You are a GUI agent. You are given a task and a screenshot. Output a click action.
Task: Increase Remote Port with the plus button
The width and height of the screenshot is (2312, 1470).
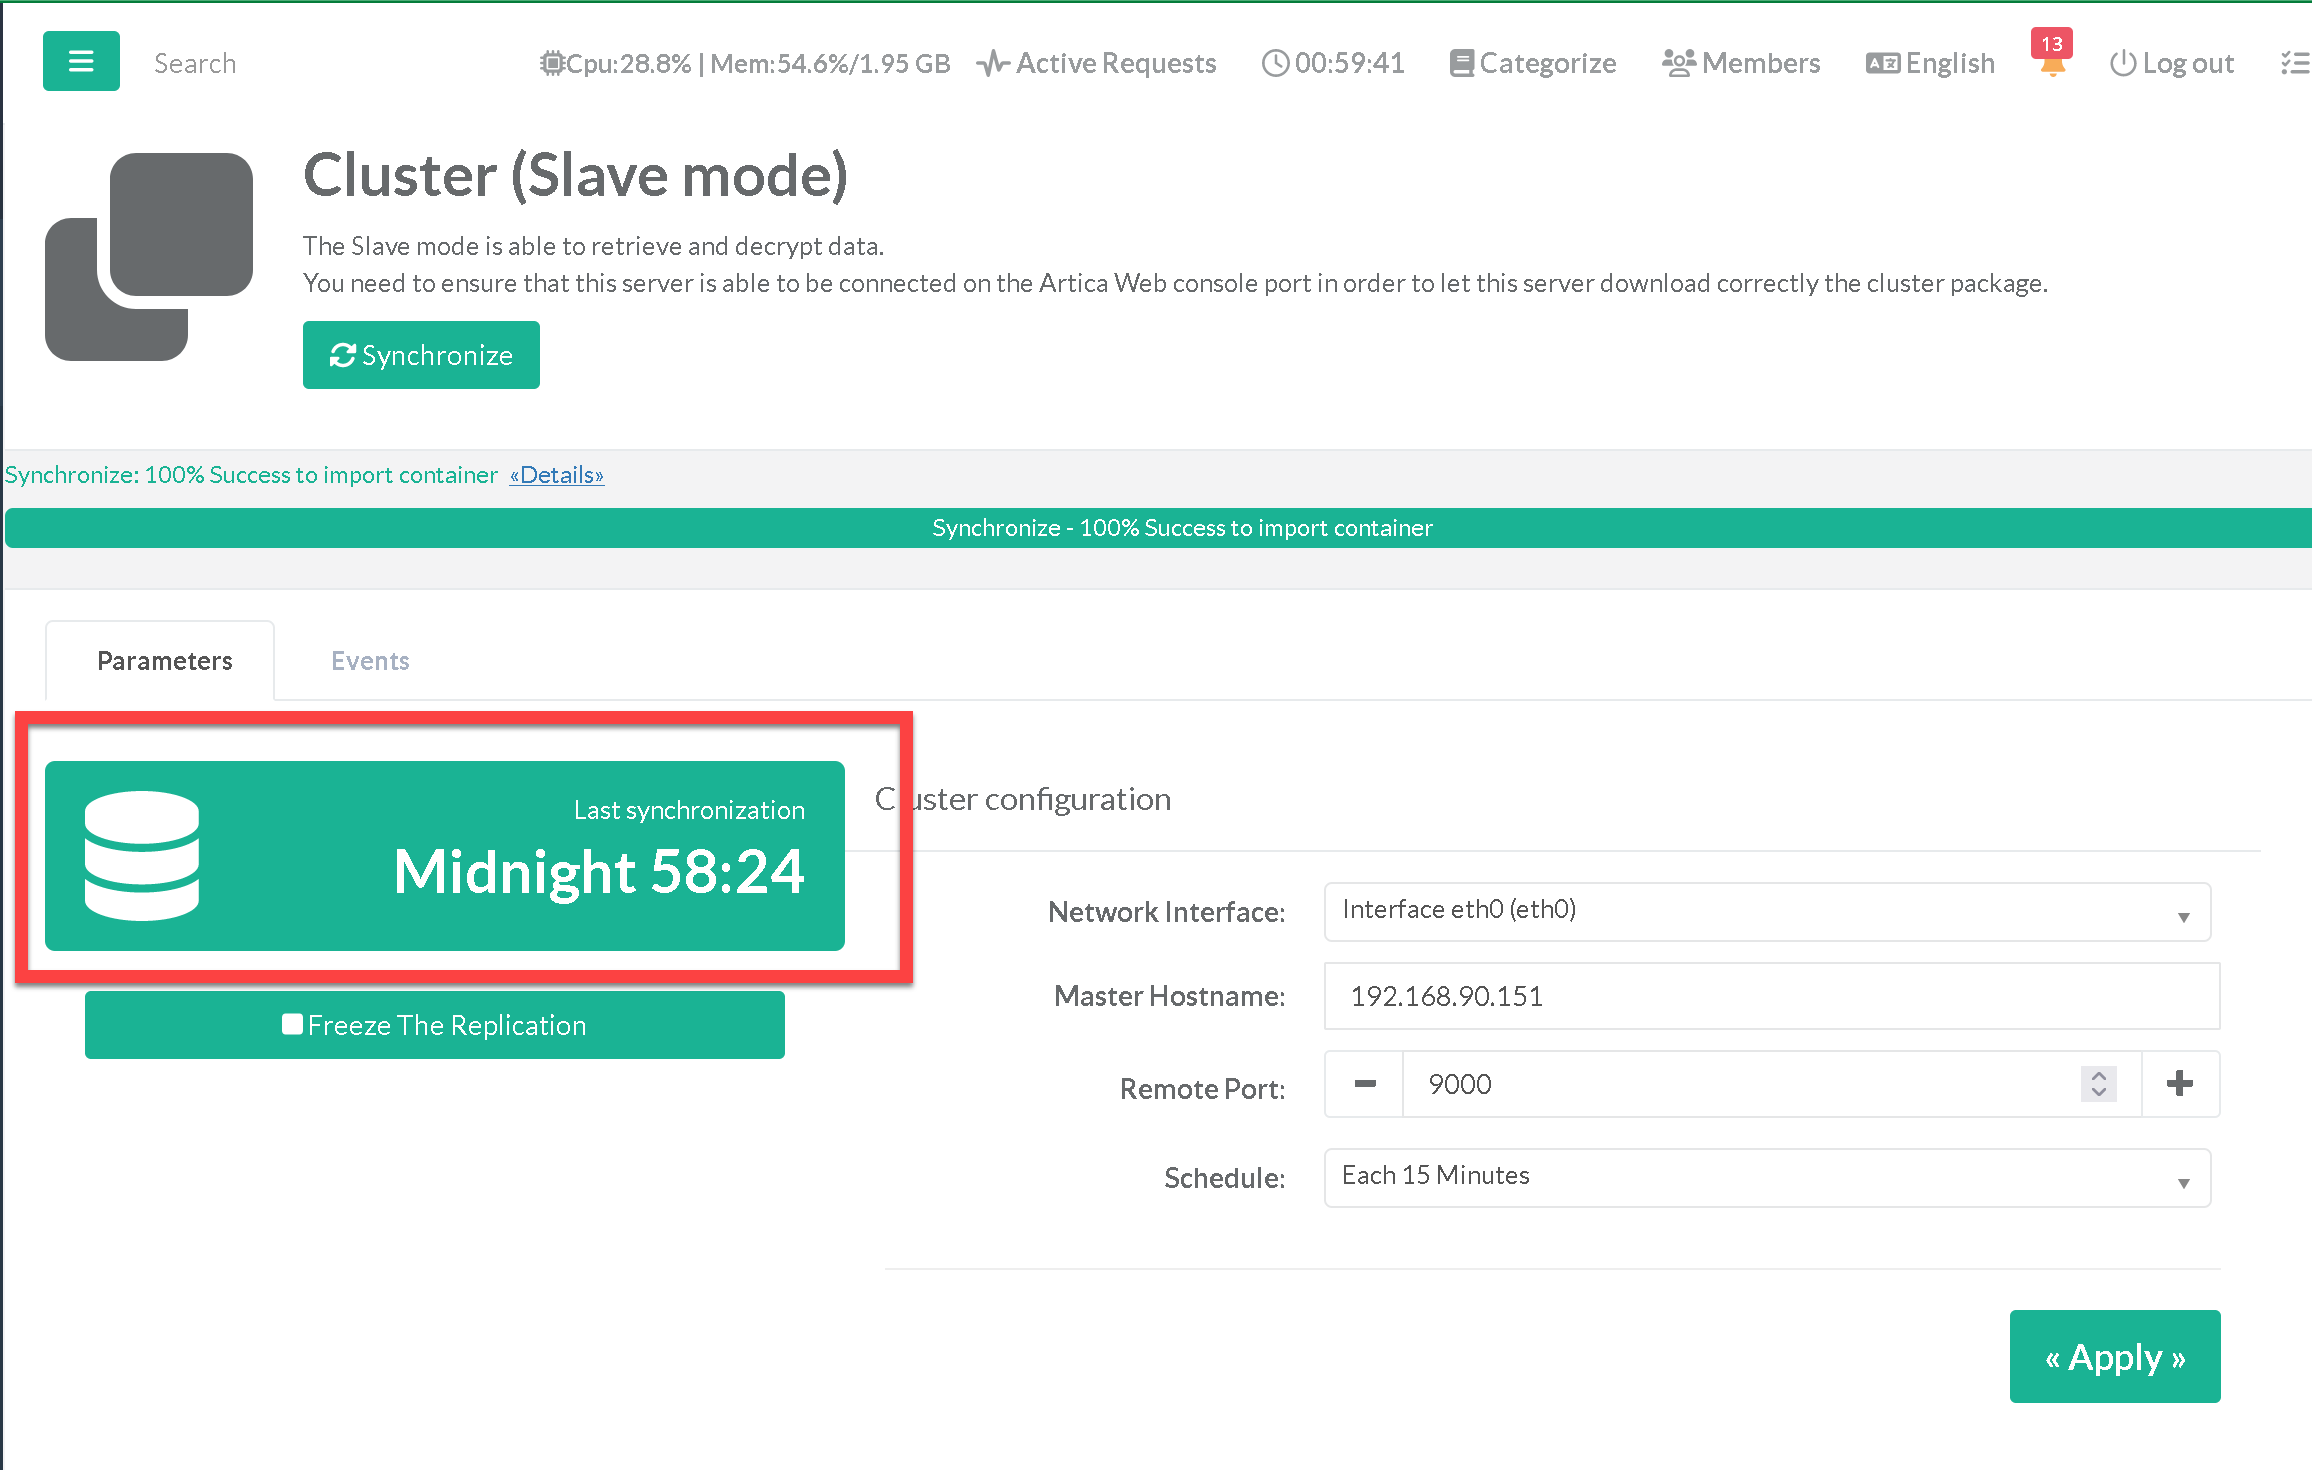coord(2180,1084)
